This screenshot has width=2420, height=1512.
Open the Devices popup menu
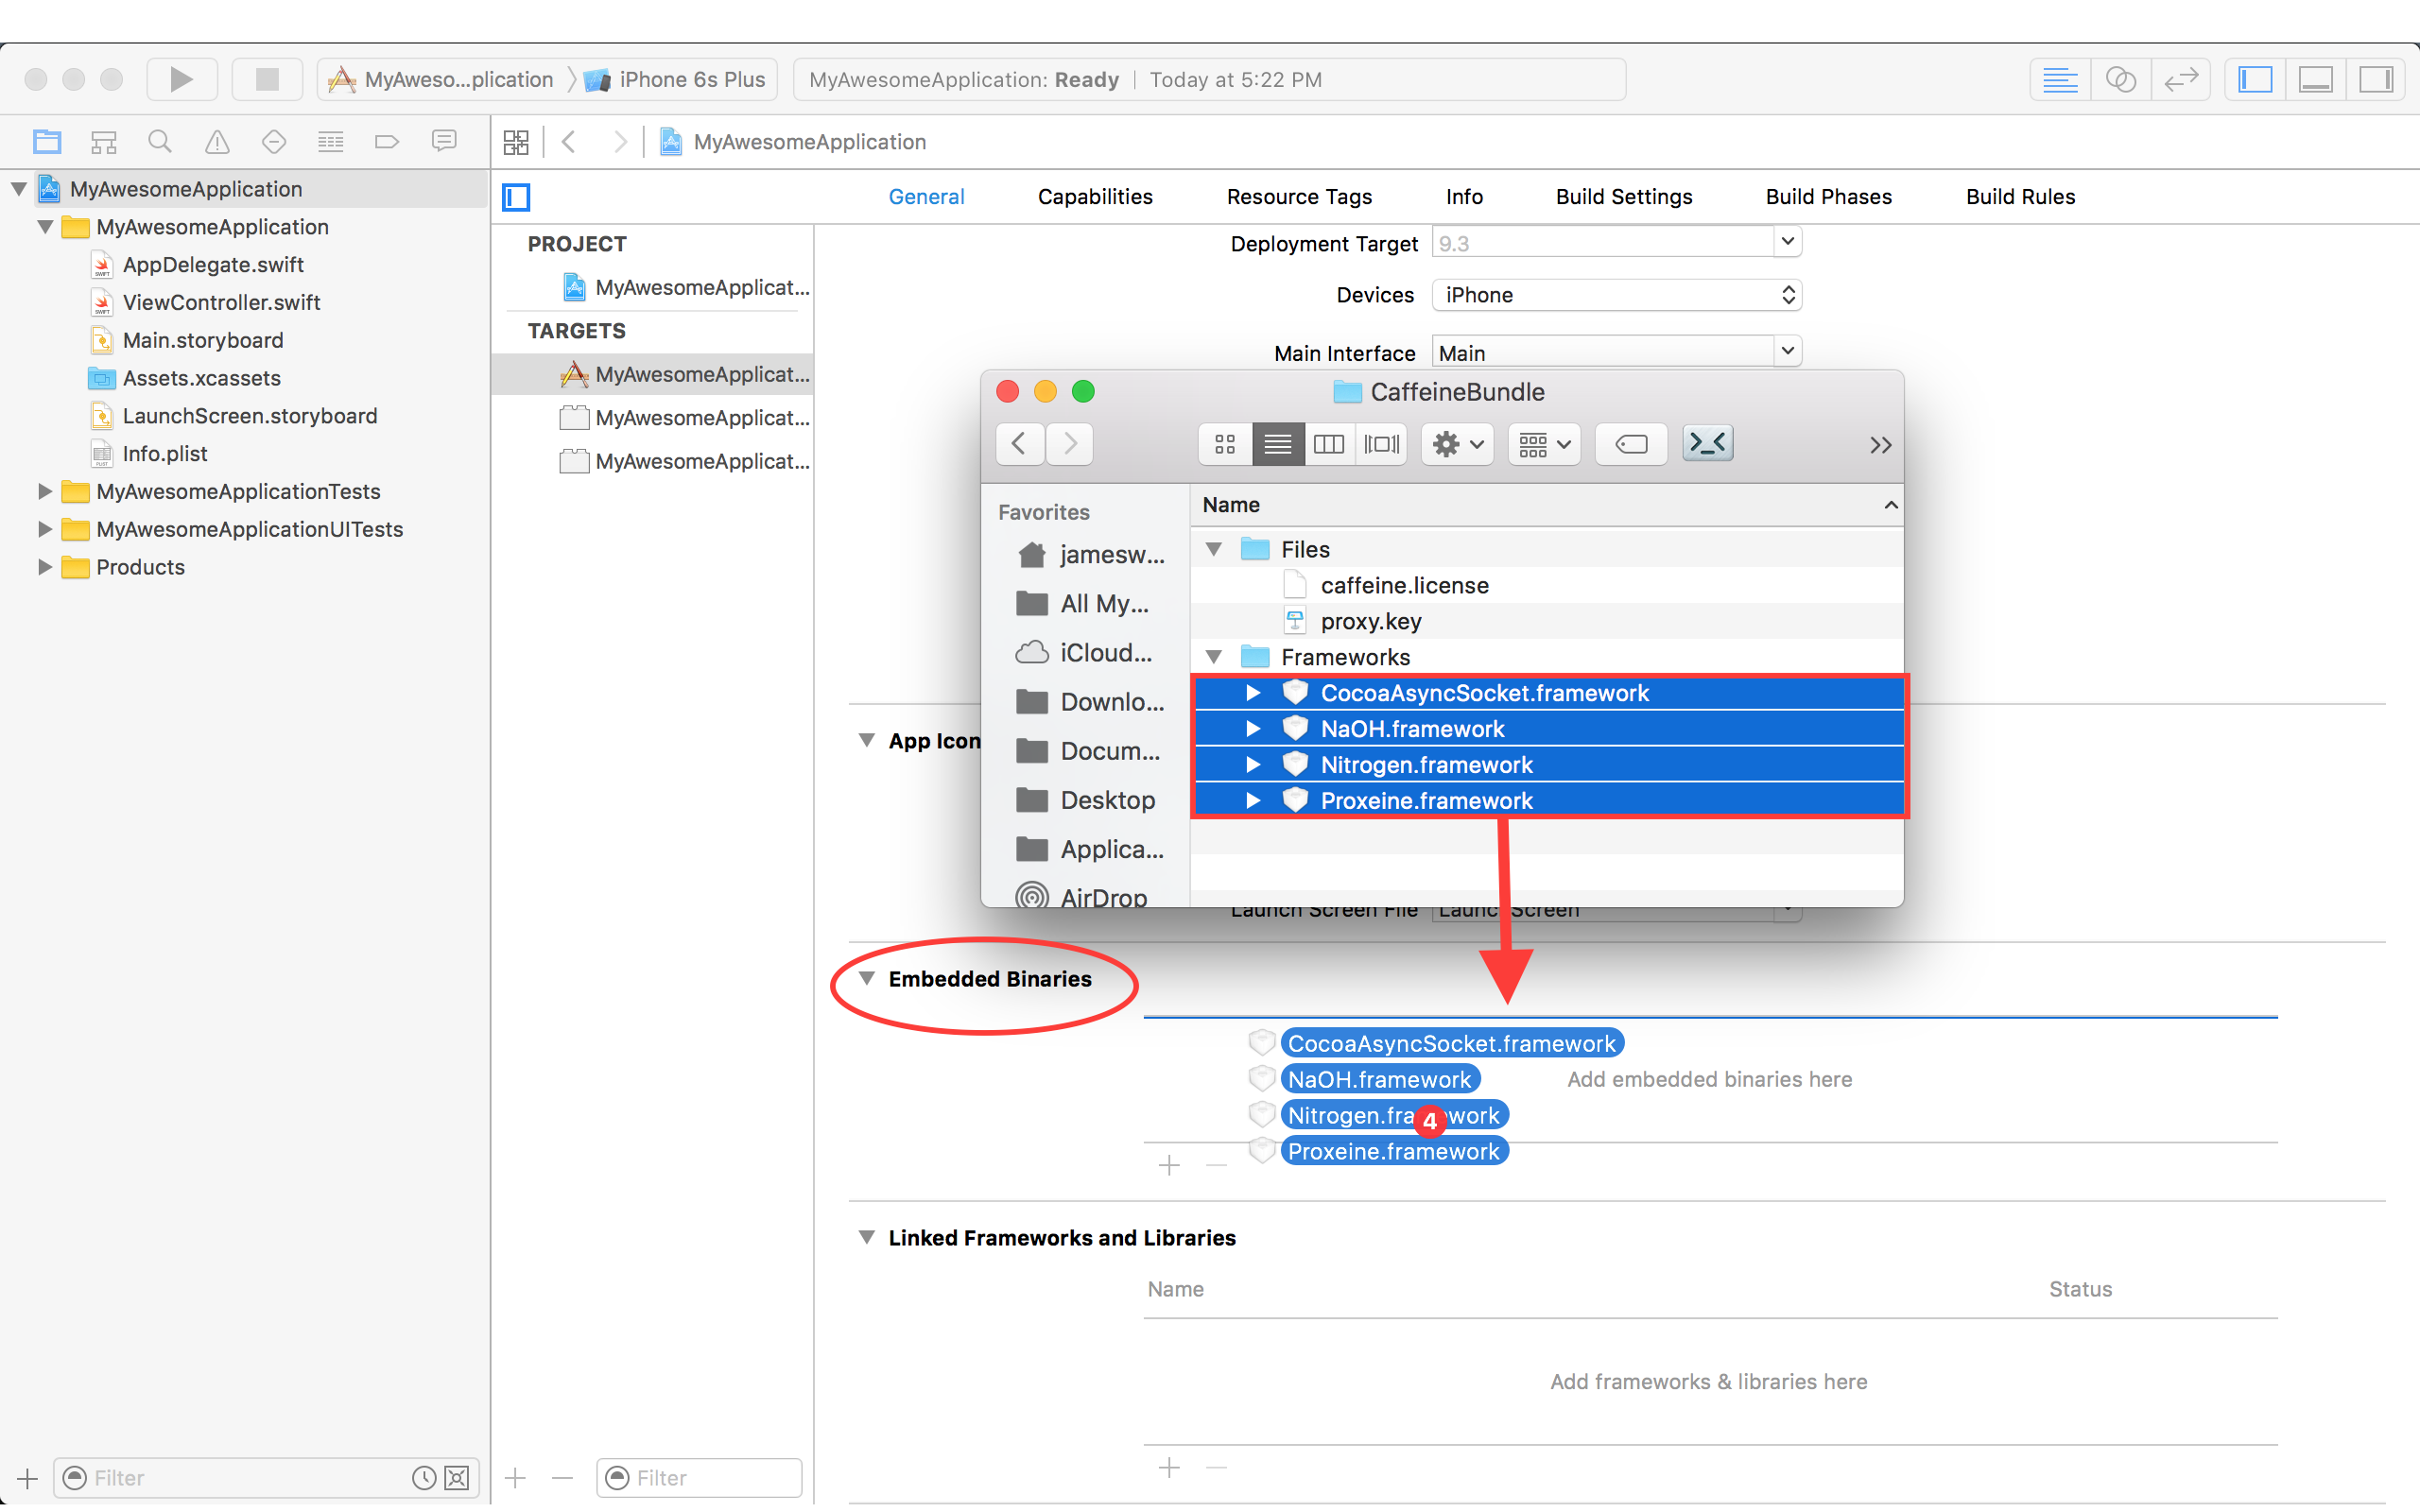[x=1616, y=295]
